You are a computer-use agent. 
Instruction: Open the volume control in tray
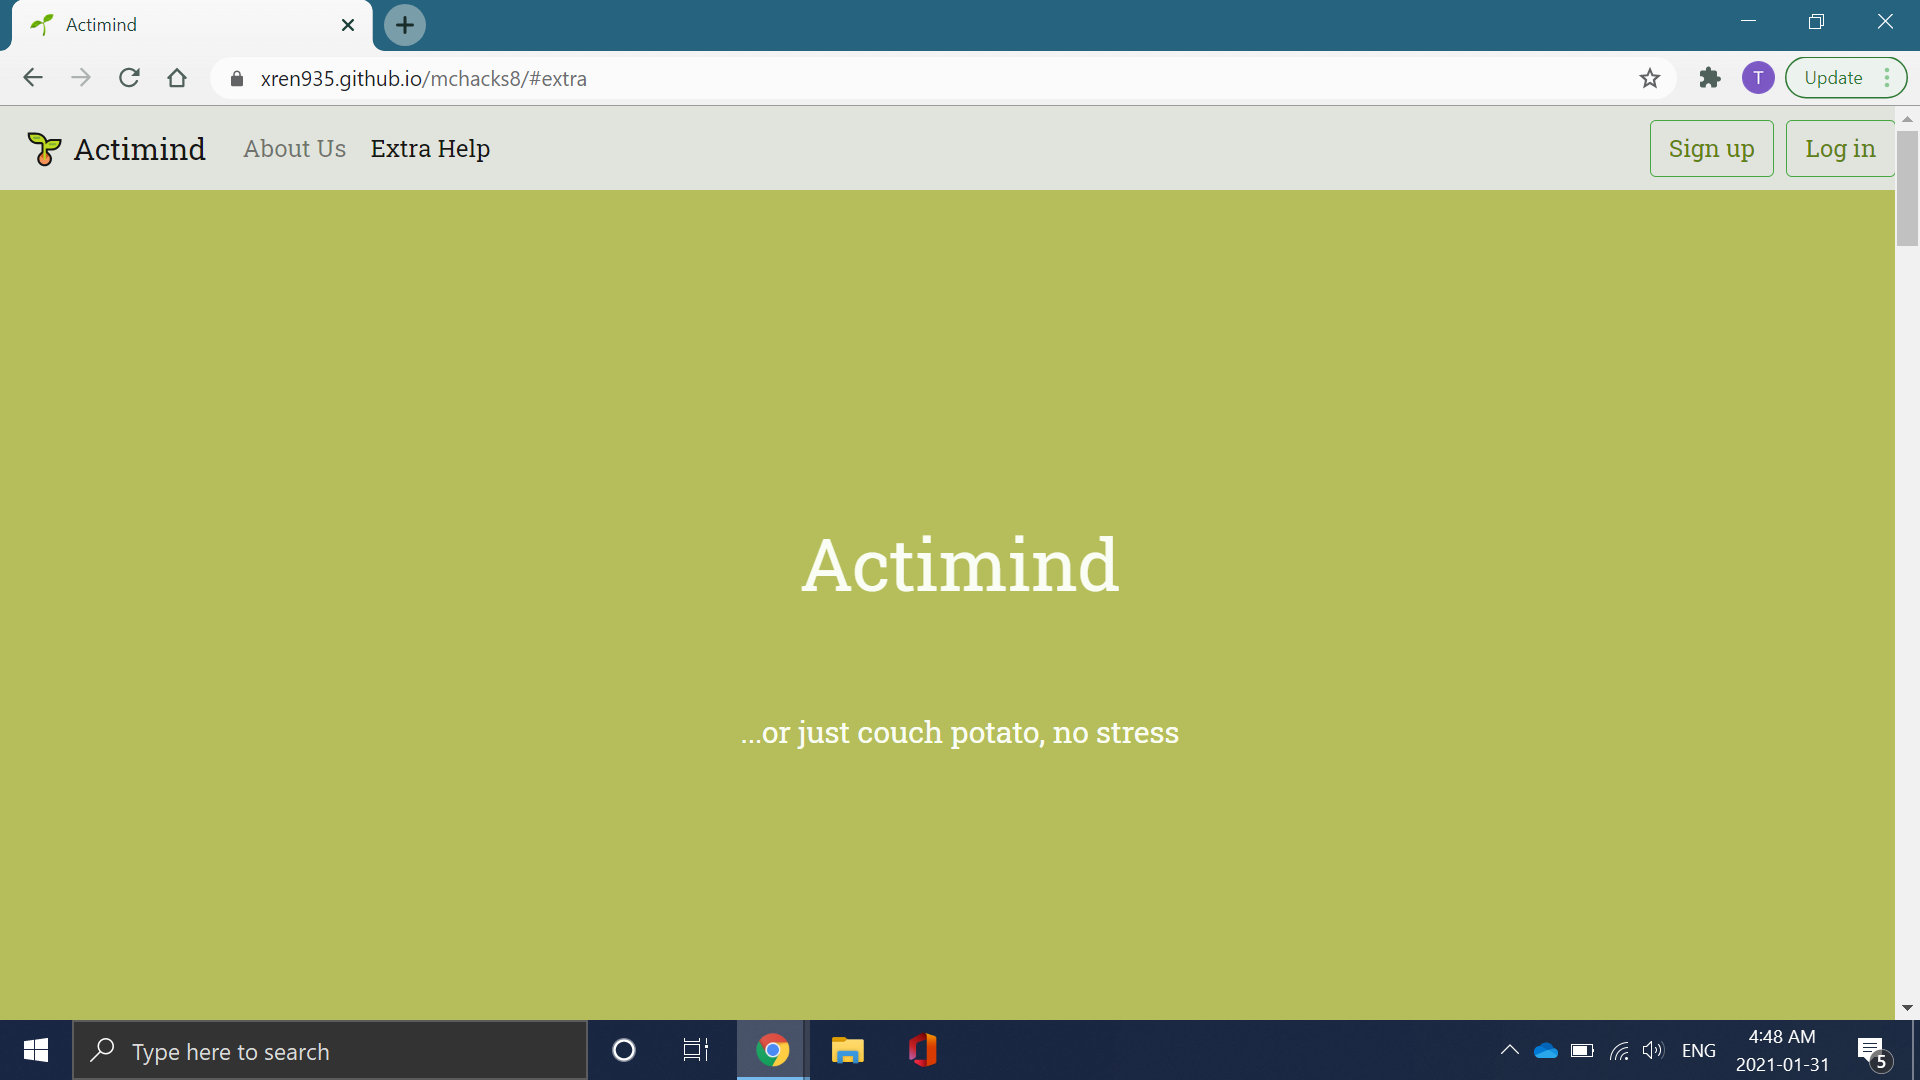[1652, 1050]
